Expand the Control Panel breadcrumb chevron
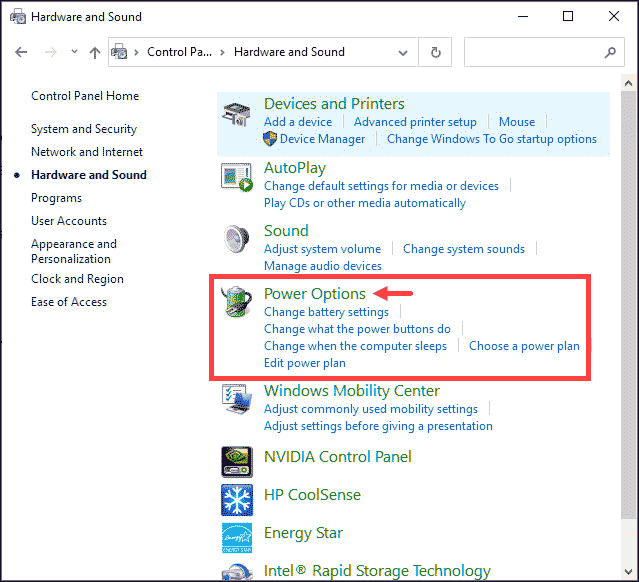The height and width of the screenshot is (582, 639). click(x=223, y=53)
